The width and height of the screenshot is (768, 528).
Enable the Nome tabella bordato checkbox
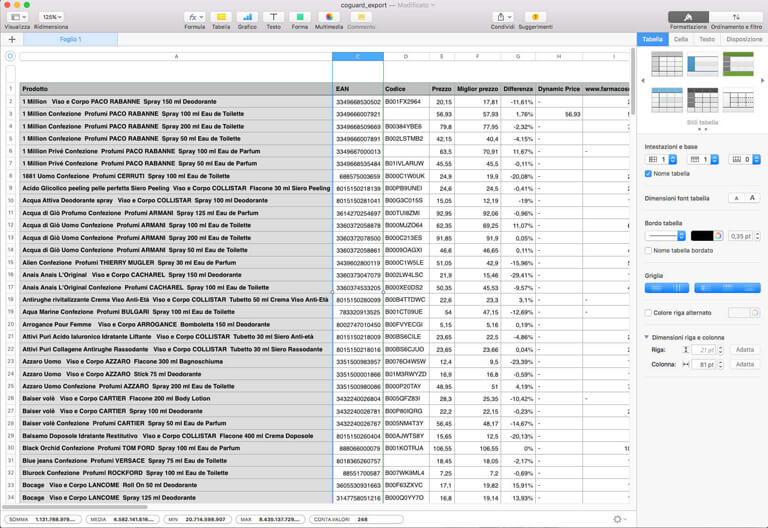point(648,251)
